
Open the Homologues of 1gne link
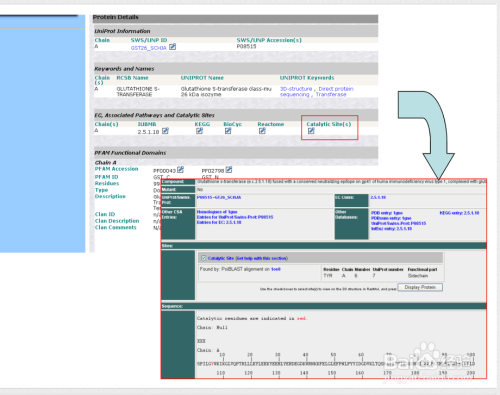click(217, 212)
